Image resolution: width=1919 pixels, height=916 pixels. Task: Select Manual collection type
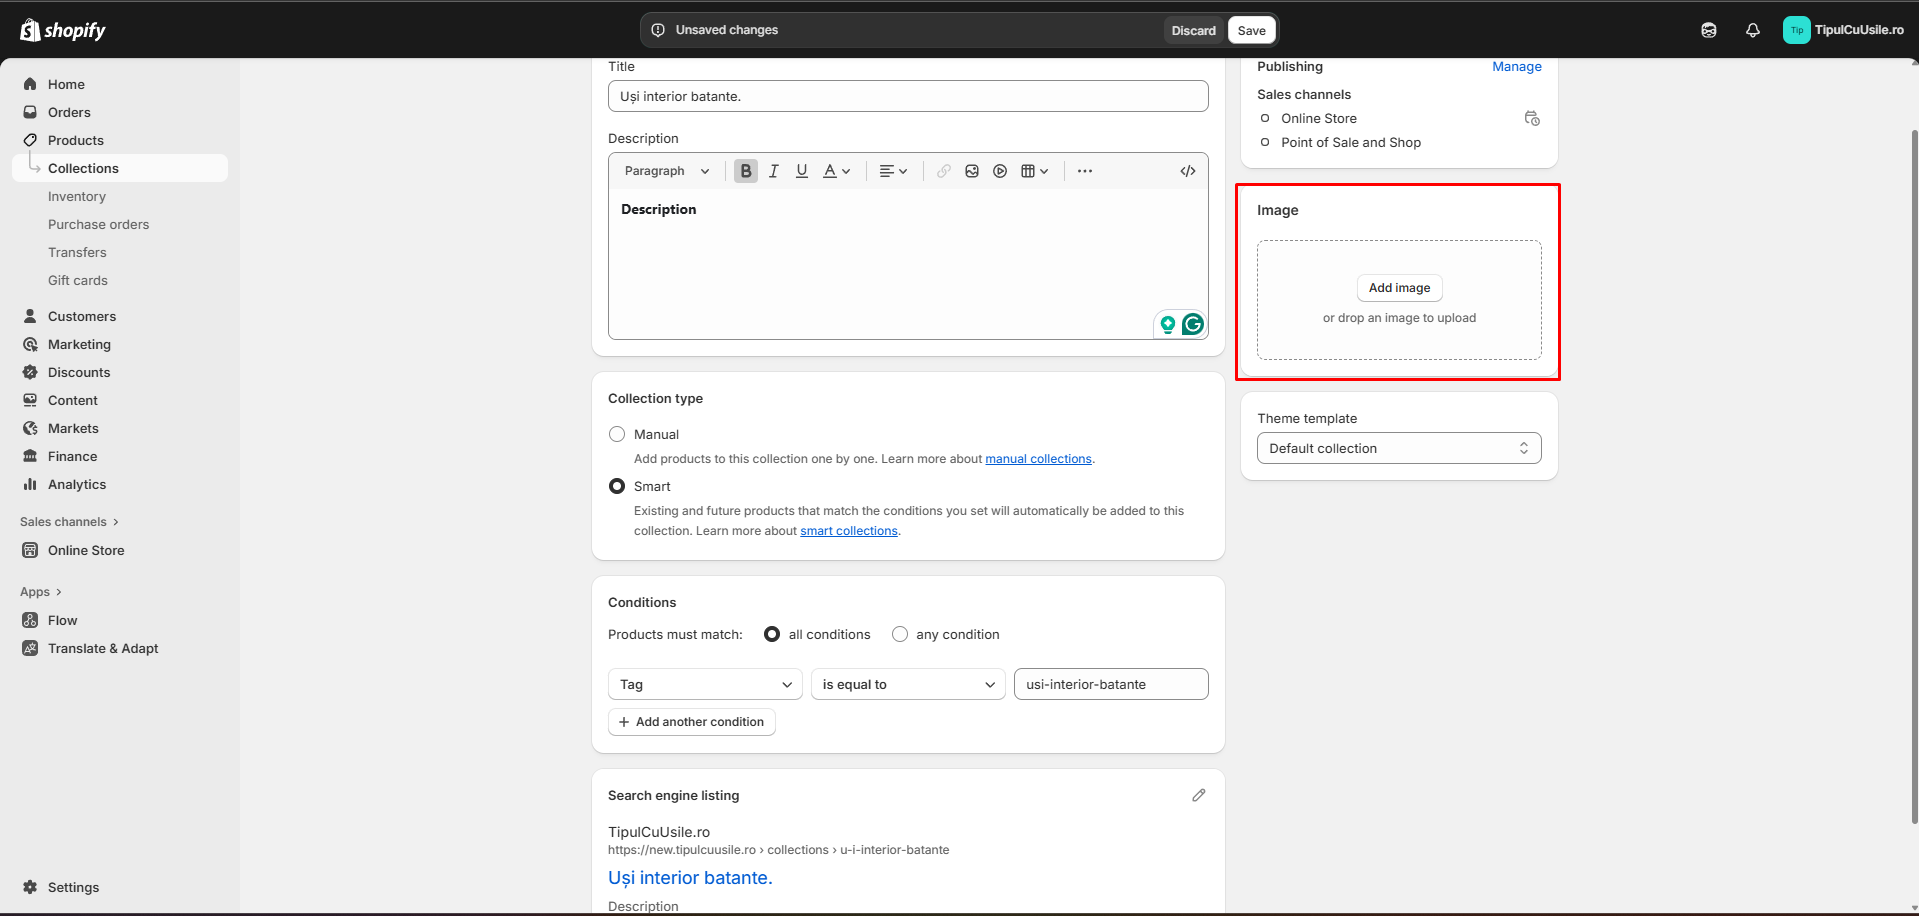tap(617, 434)
